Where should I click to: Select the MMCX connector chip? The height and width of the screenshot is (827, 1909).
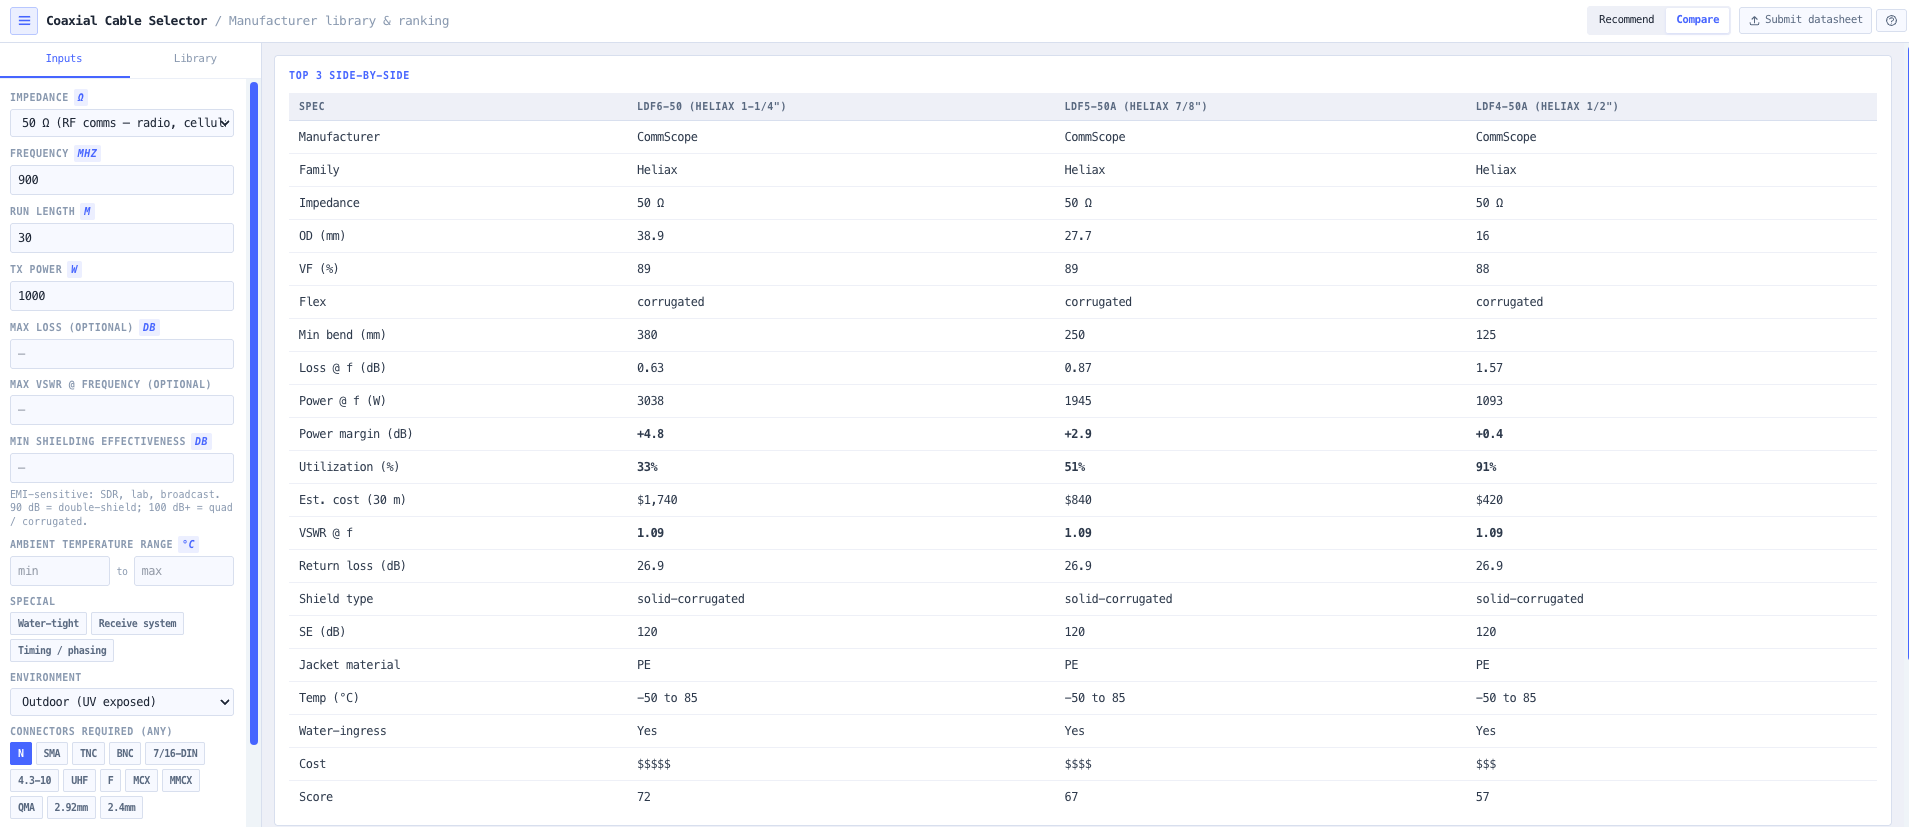(x=181, y=781)
